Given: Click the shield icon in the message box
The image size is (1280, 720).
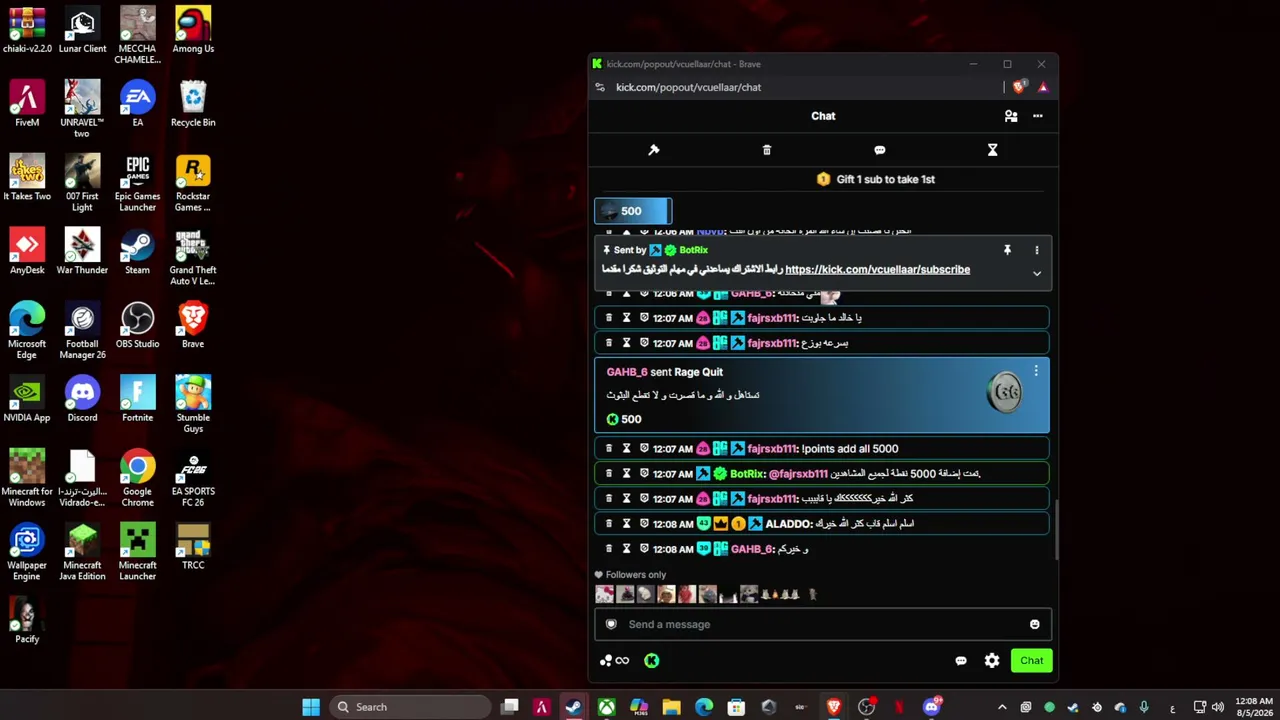Looking at the screenshot, I should pos(611,624).
